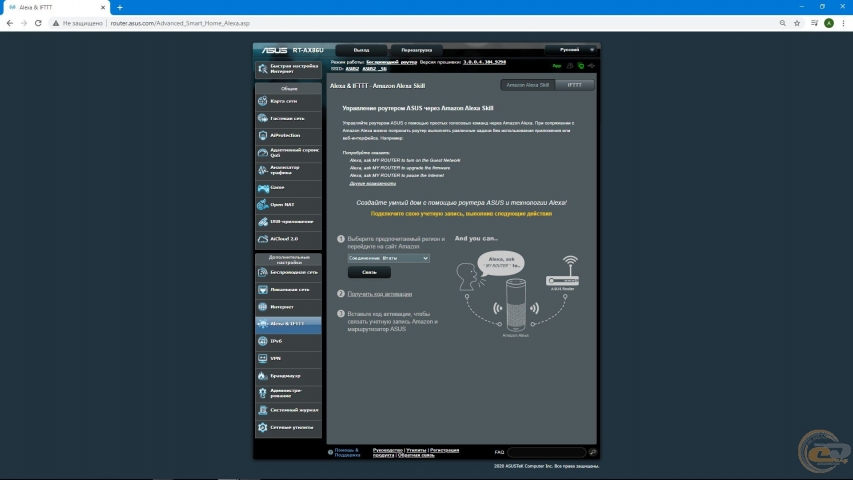The width and height of the screenshot is (853, 480).
Task: Open the Chrome profile avatar
Action: click(829, 23)
